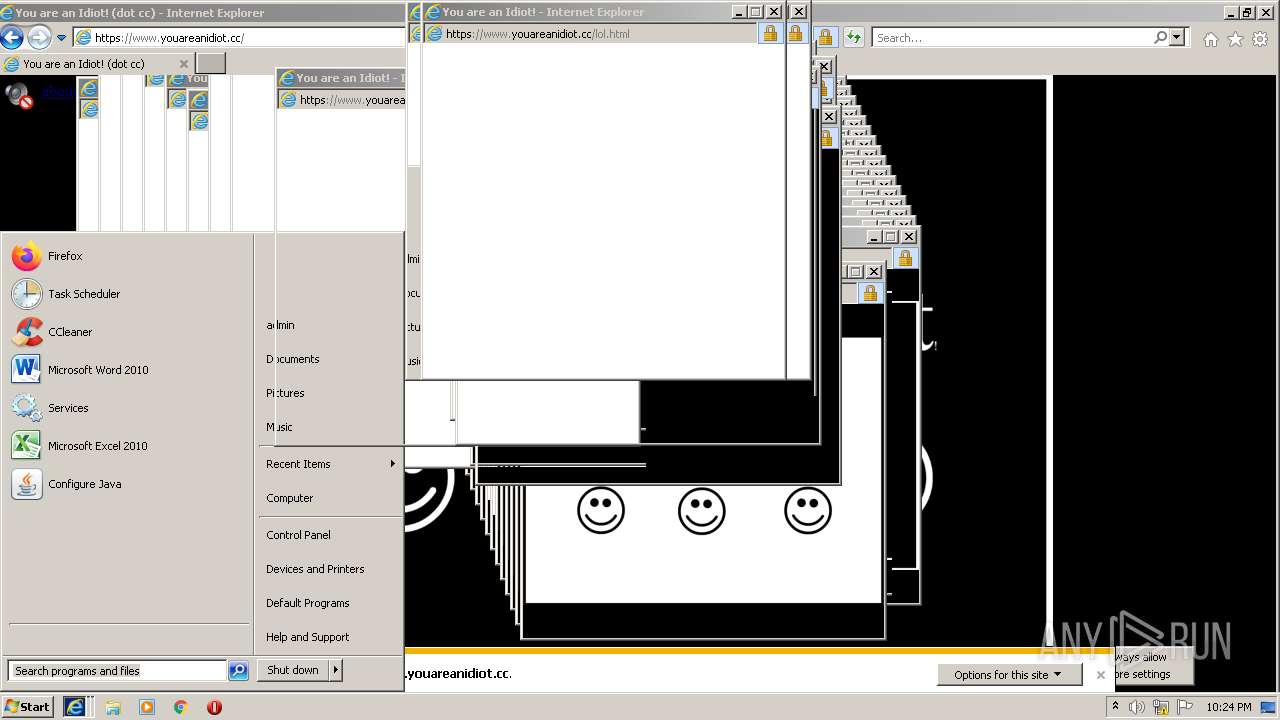Open Default Programs
1280x720 pixels.
[307, 603]
